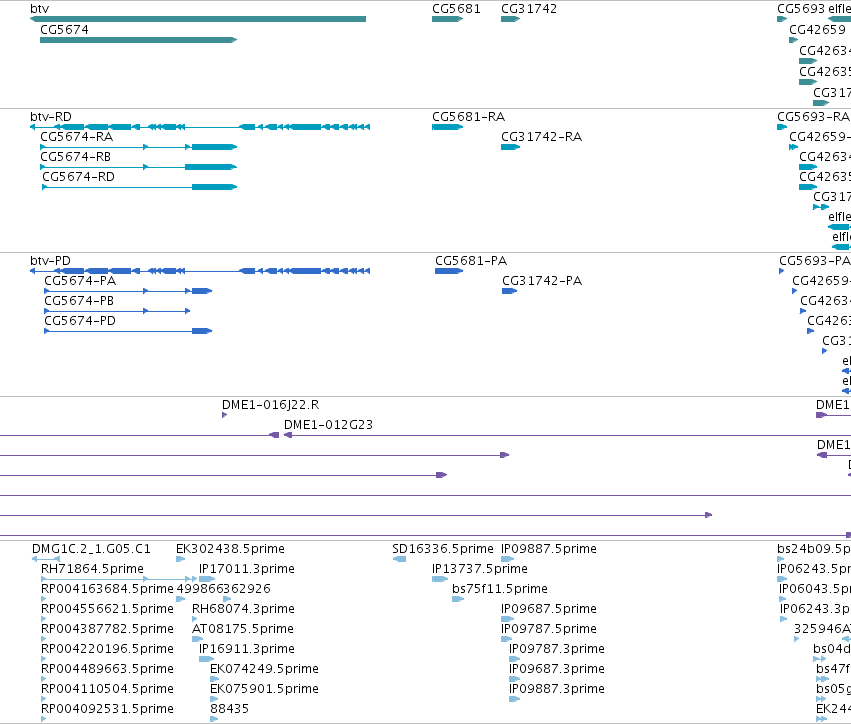
Task: Click the SD16336.5prime EST label
Action: [x=443, y=549]
